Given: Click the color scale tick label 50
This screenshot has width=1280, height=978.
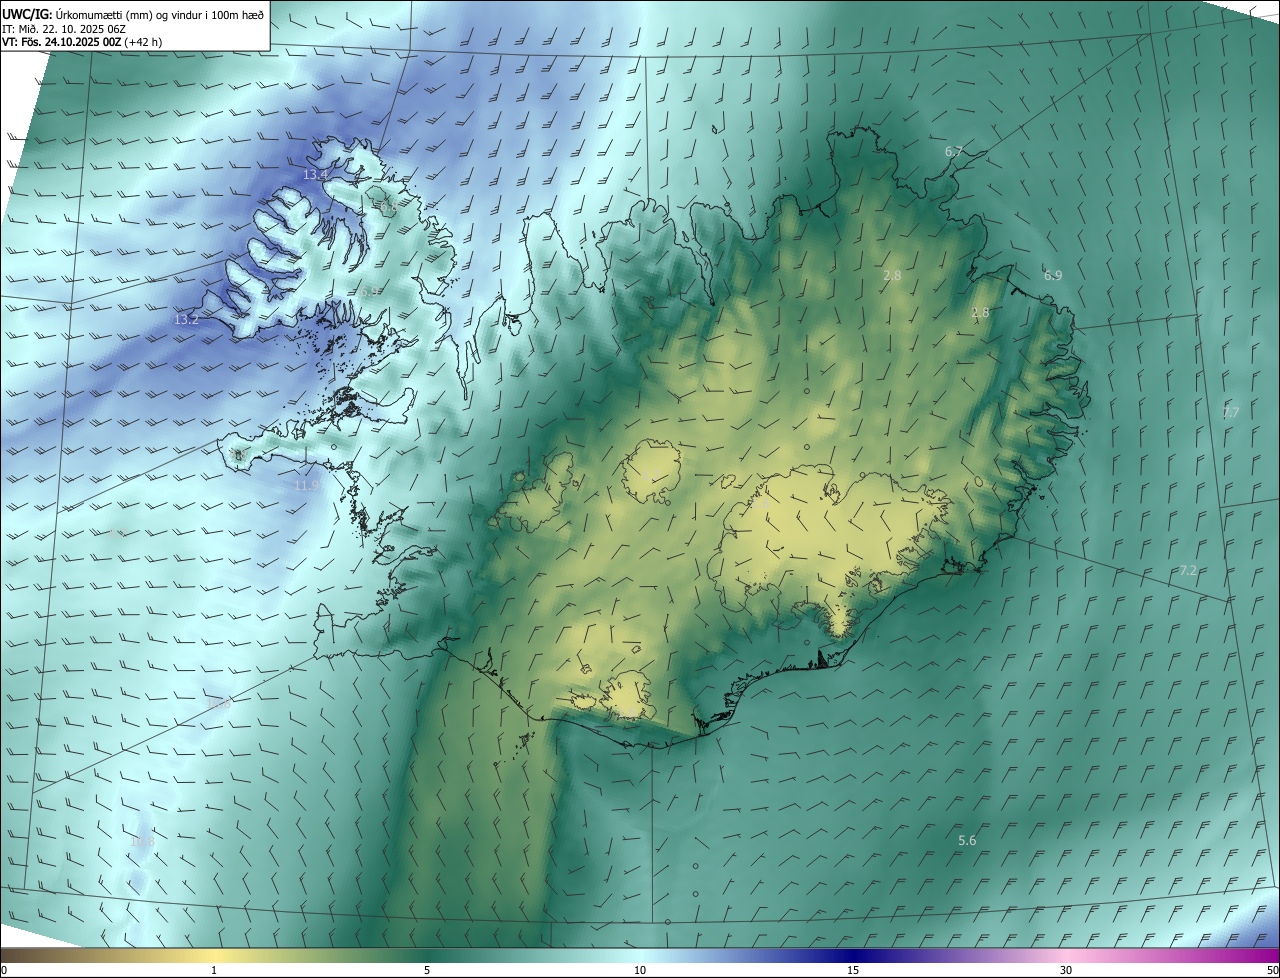Looking at the screenshot, I should (x=1272, y=970).
